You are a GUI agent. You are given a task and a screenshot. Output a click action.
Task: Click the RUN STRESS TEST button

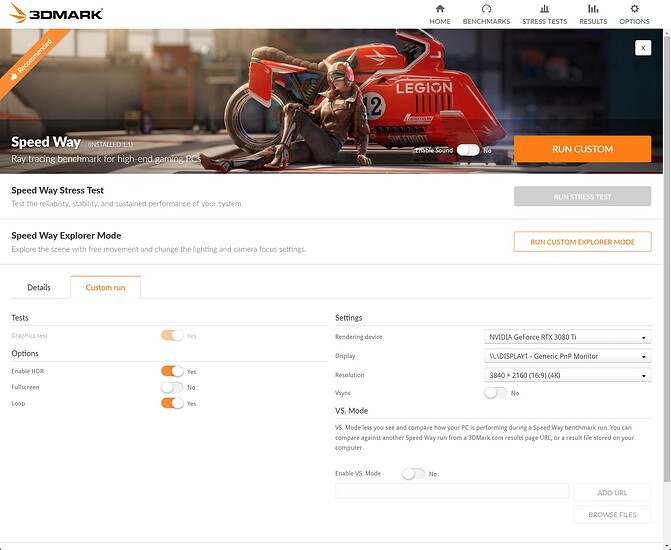582,196
